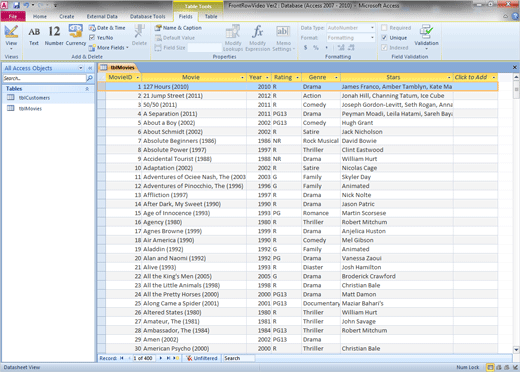Click the navigation pane Search box
This screenshot has width=520, height=372.
44,78
